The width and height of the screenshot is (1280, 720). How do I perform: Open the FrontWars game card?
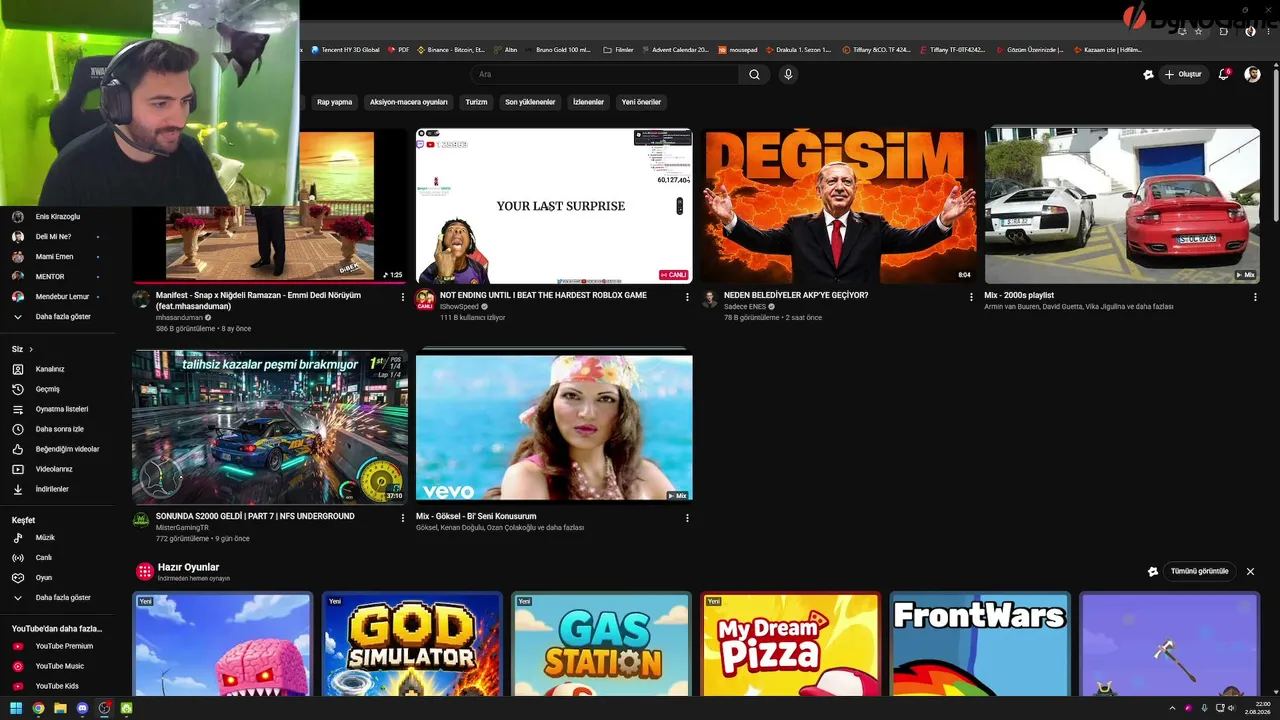pyautogui.click(x=980, y=645)
